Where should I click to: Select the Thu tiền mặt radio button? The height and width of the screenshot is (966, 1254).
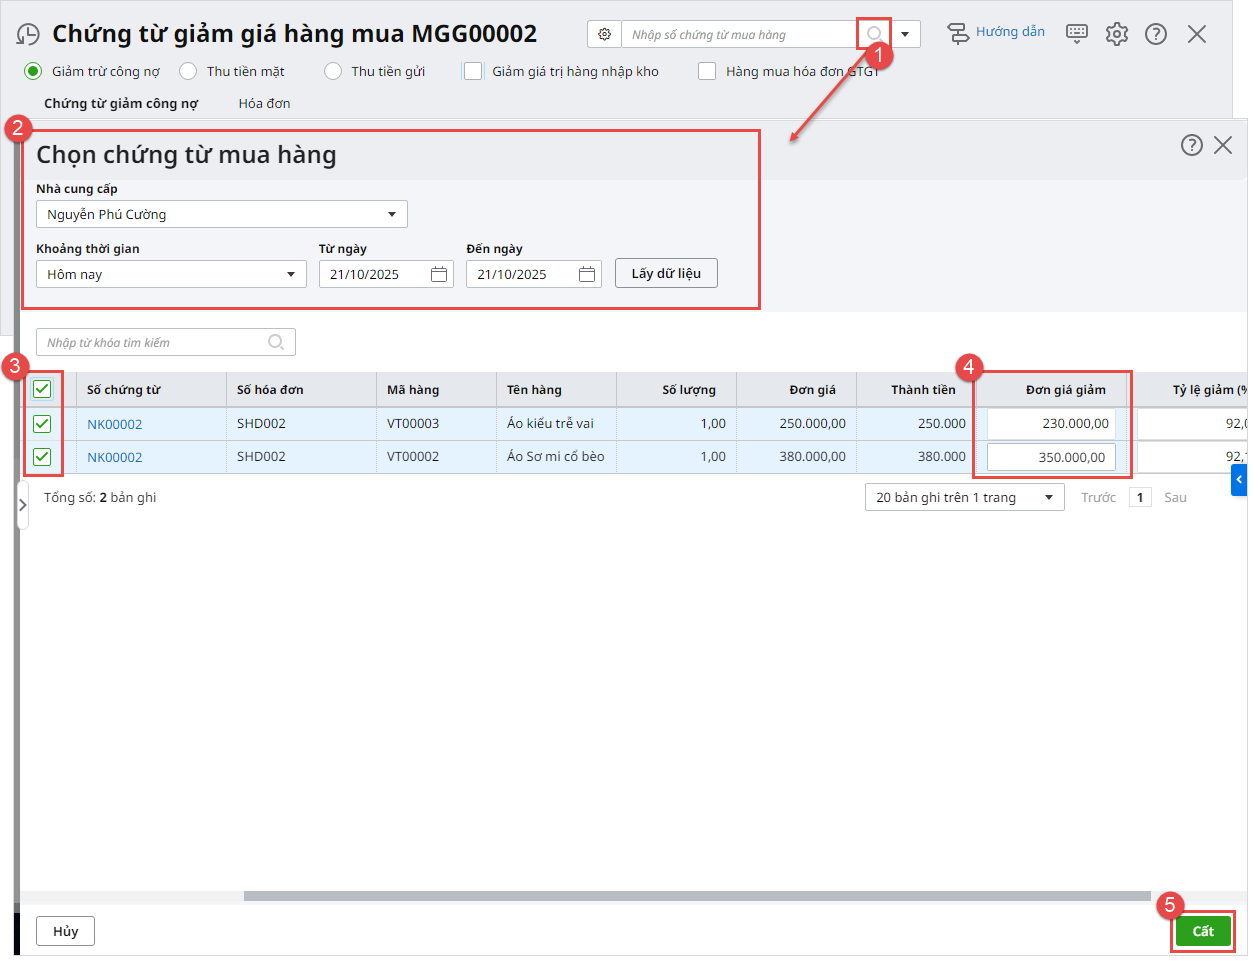coord(188,71)
